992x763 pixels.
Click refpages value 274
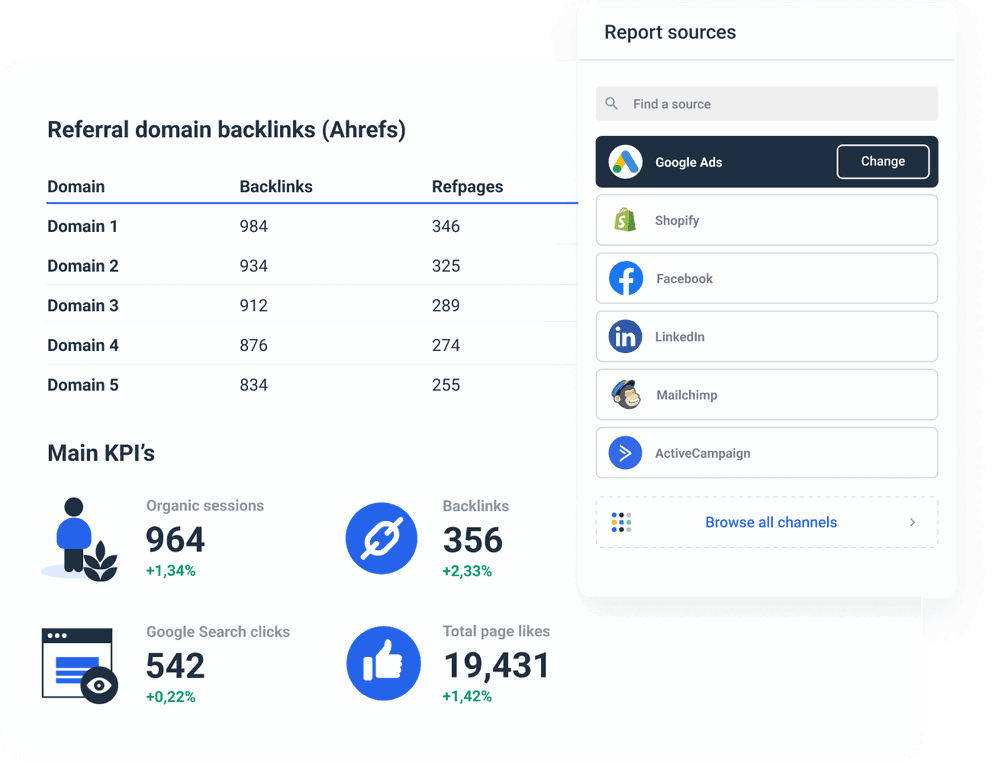coord(446,345)
